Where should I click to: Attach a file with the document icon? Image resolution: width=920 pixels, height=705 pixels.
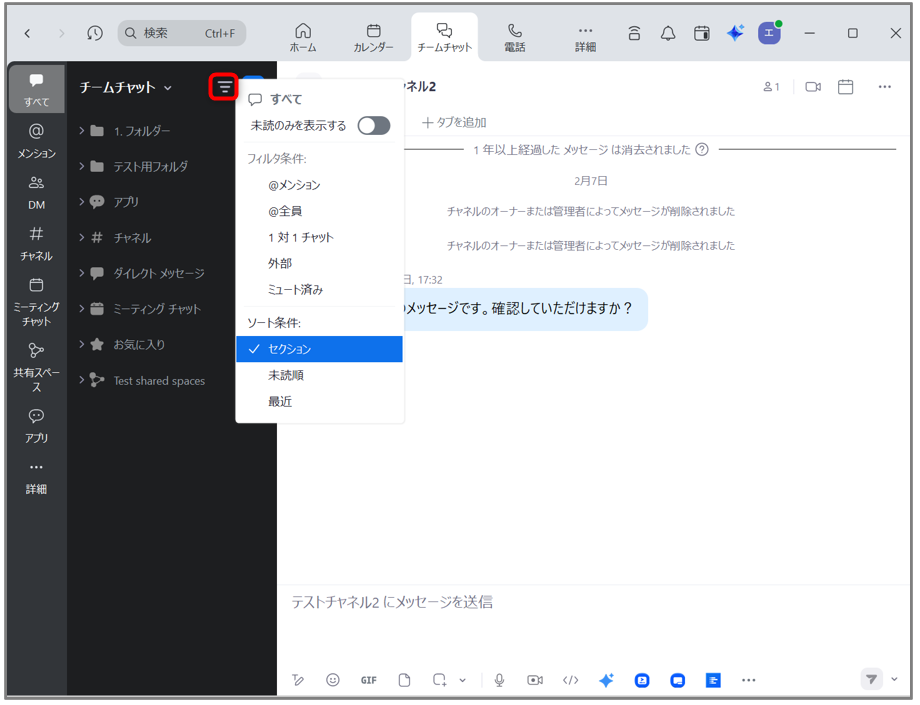tap(404, 680)
